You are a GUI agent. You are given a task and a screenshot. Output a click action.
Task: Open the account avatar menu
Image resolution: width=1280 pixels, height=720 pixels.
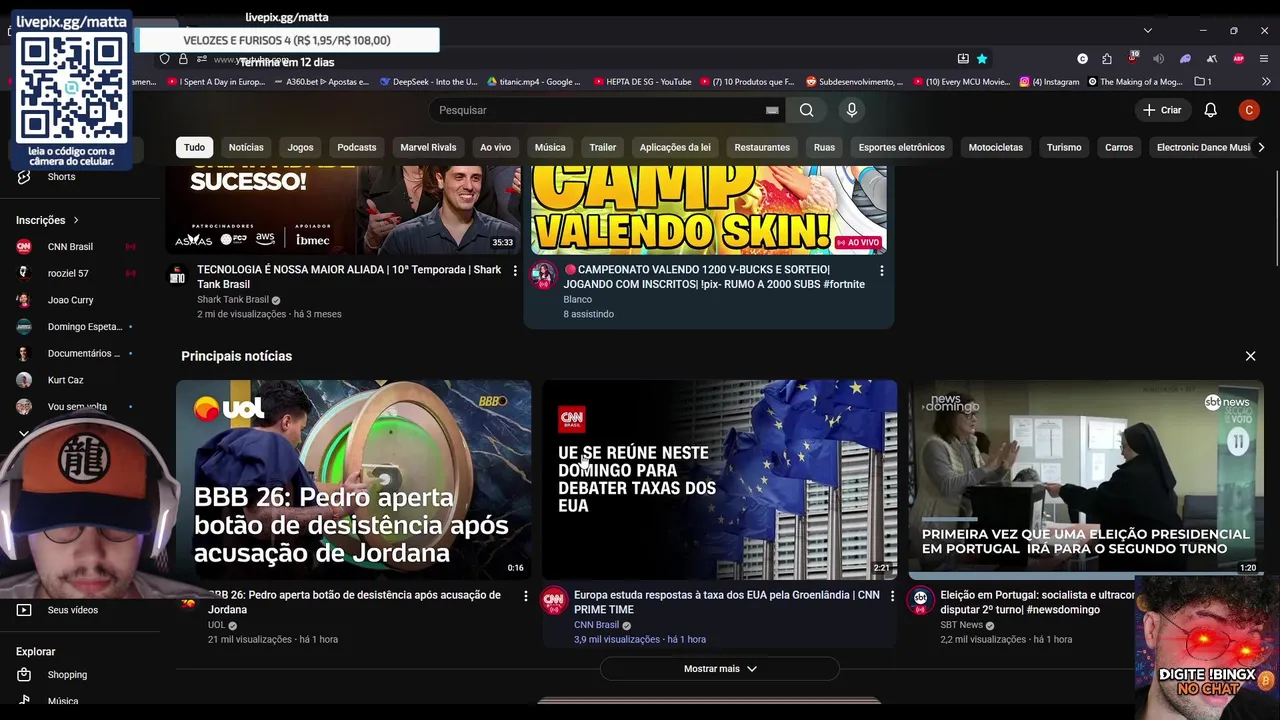pyautogui.click(x=1248, y=110)
